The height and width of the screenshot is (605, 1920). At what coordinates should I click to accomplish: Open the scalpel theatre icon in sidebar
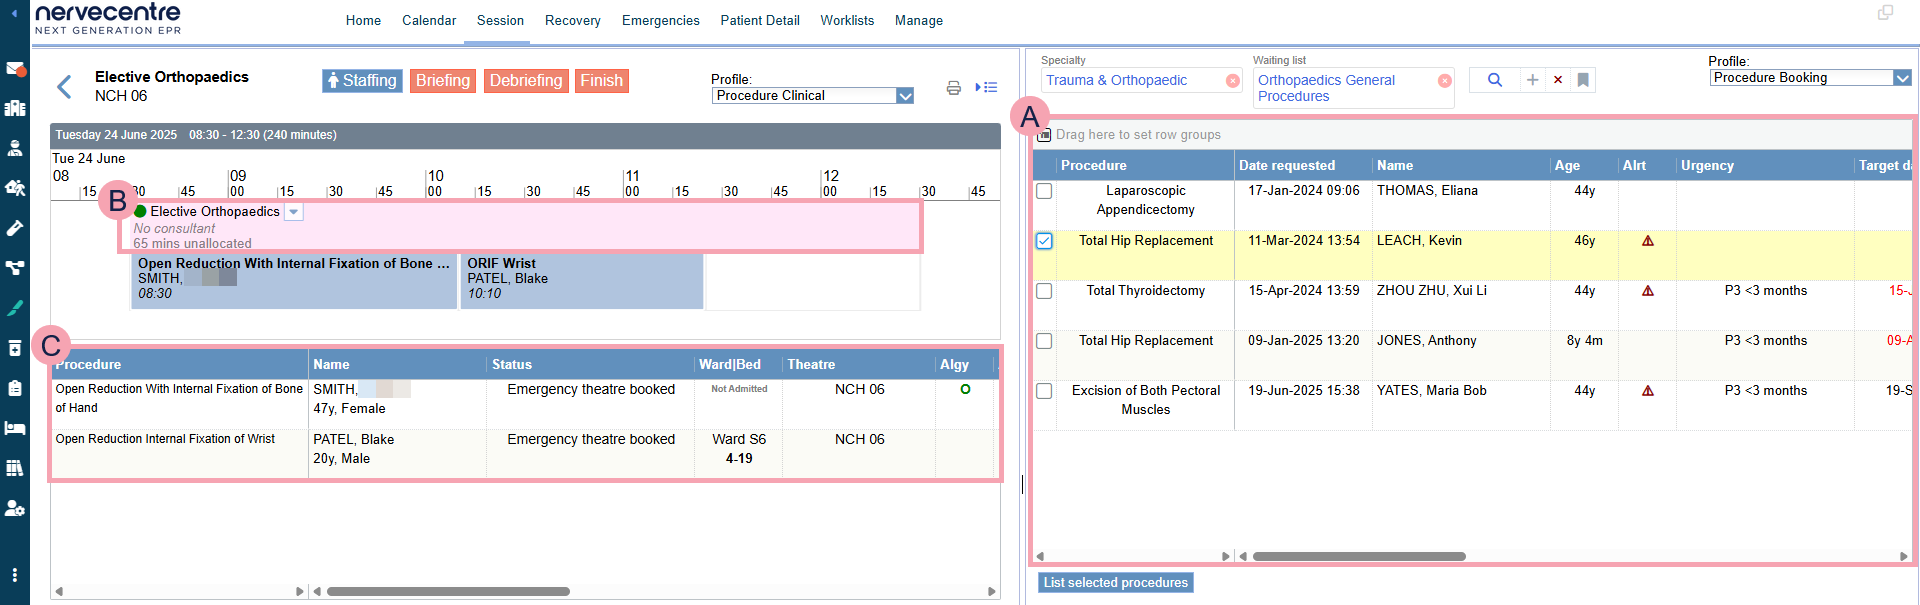tap(15, 308)
